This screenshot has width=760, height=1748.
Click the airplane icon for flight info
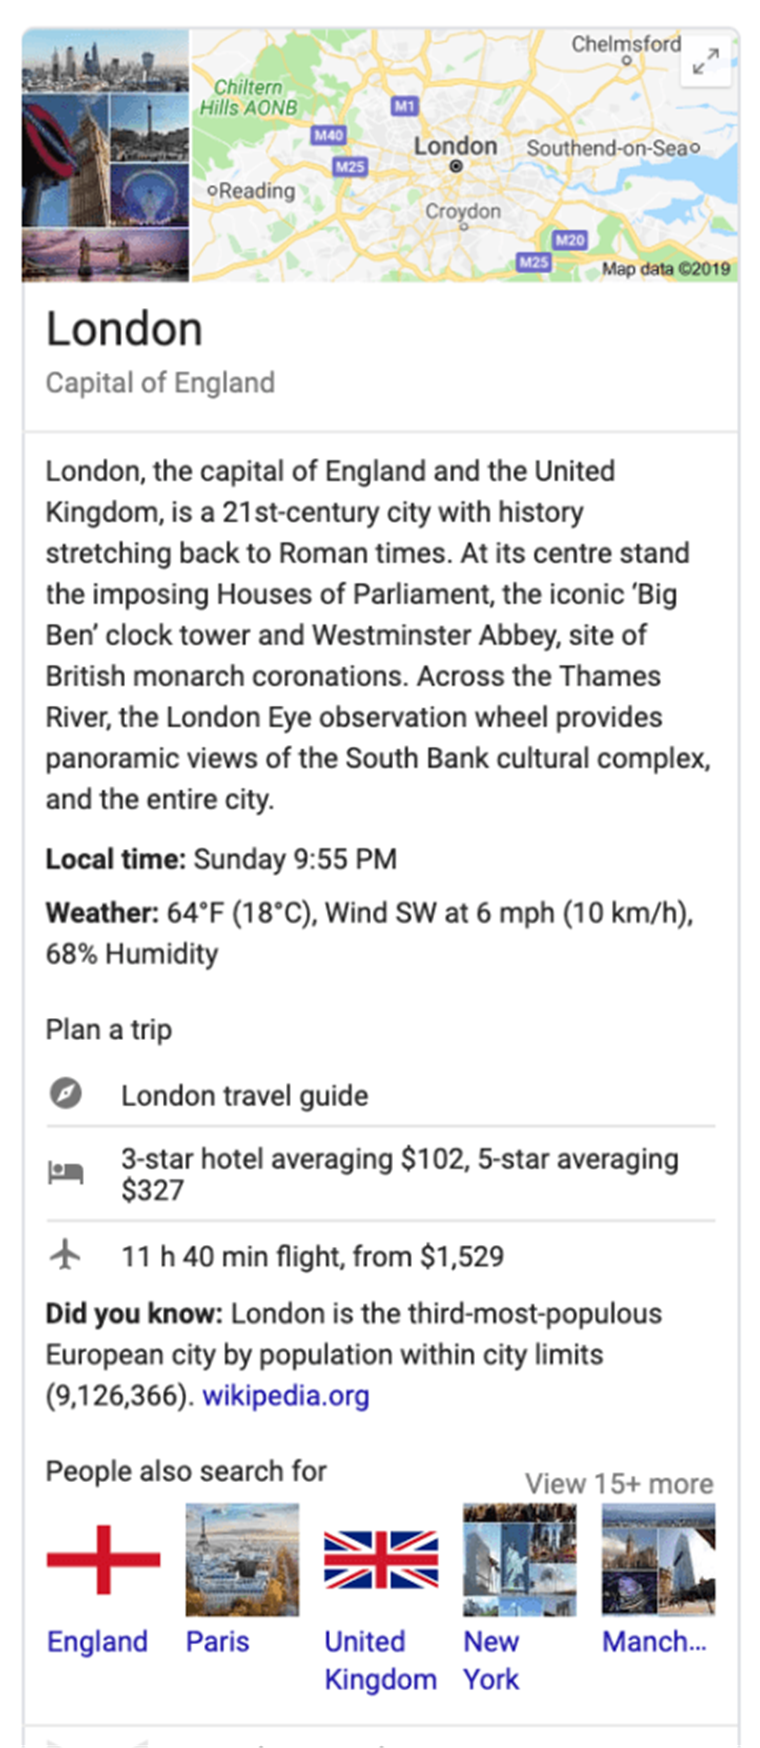[x=66, y=1254]
